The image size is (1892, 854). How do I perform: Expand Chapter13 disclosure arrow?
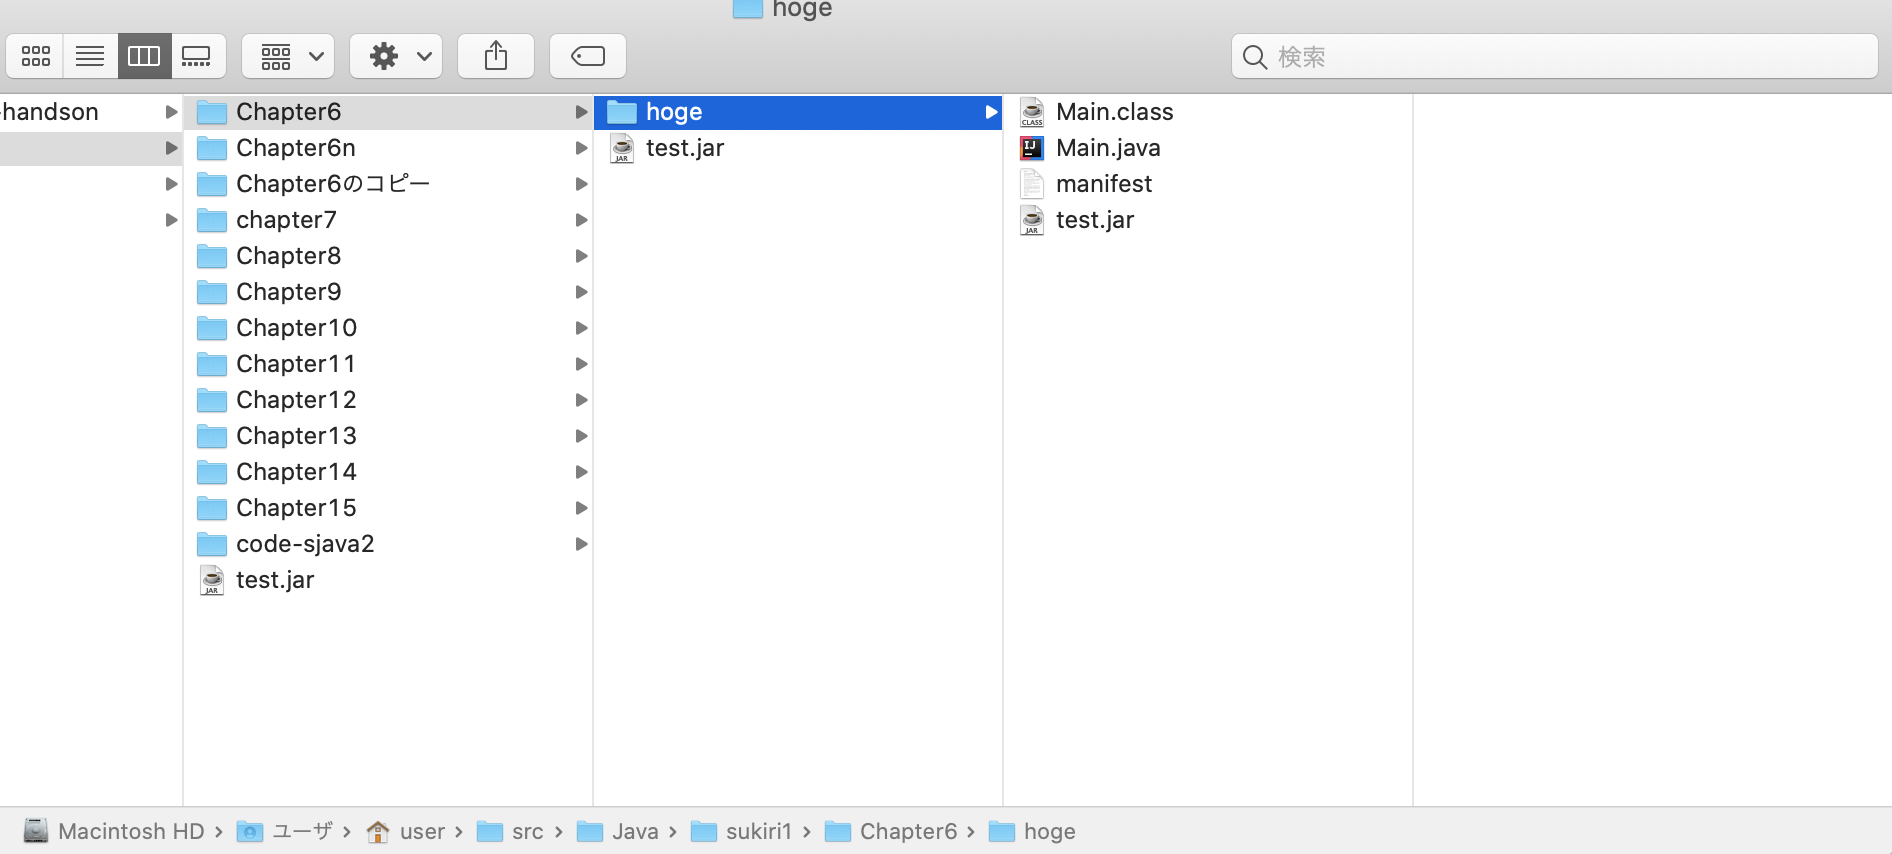(x=581, y=436)
